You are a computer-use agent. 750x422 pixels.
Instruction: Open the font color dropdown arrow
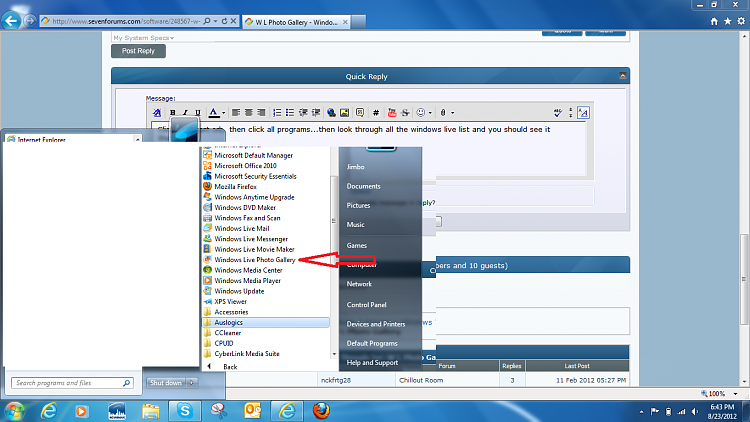(x=223, y=113)
